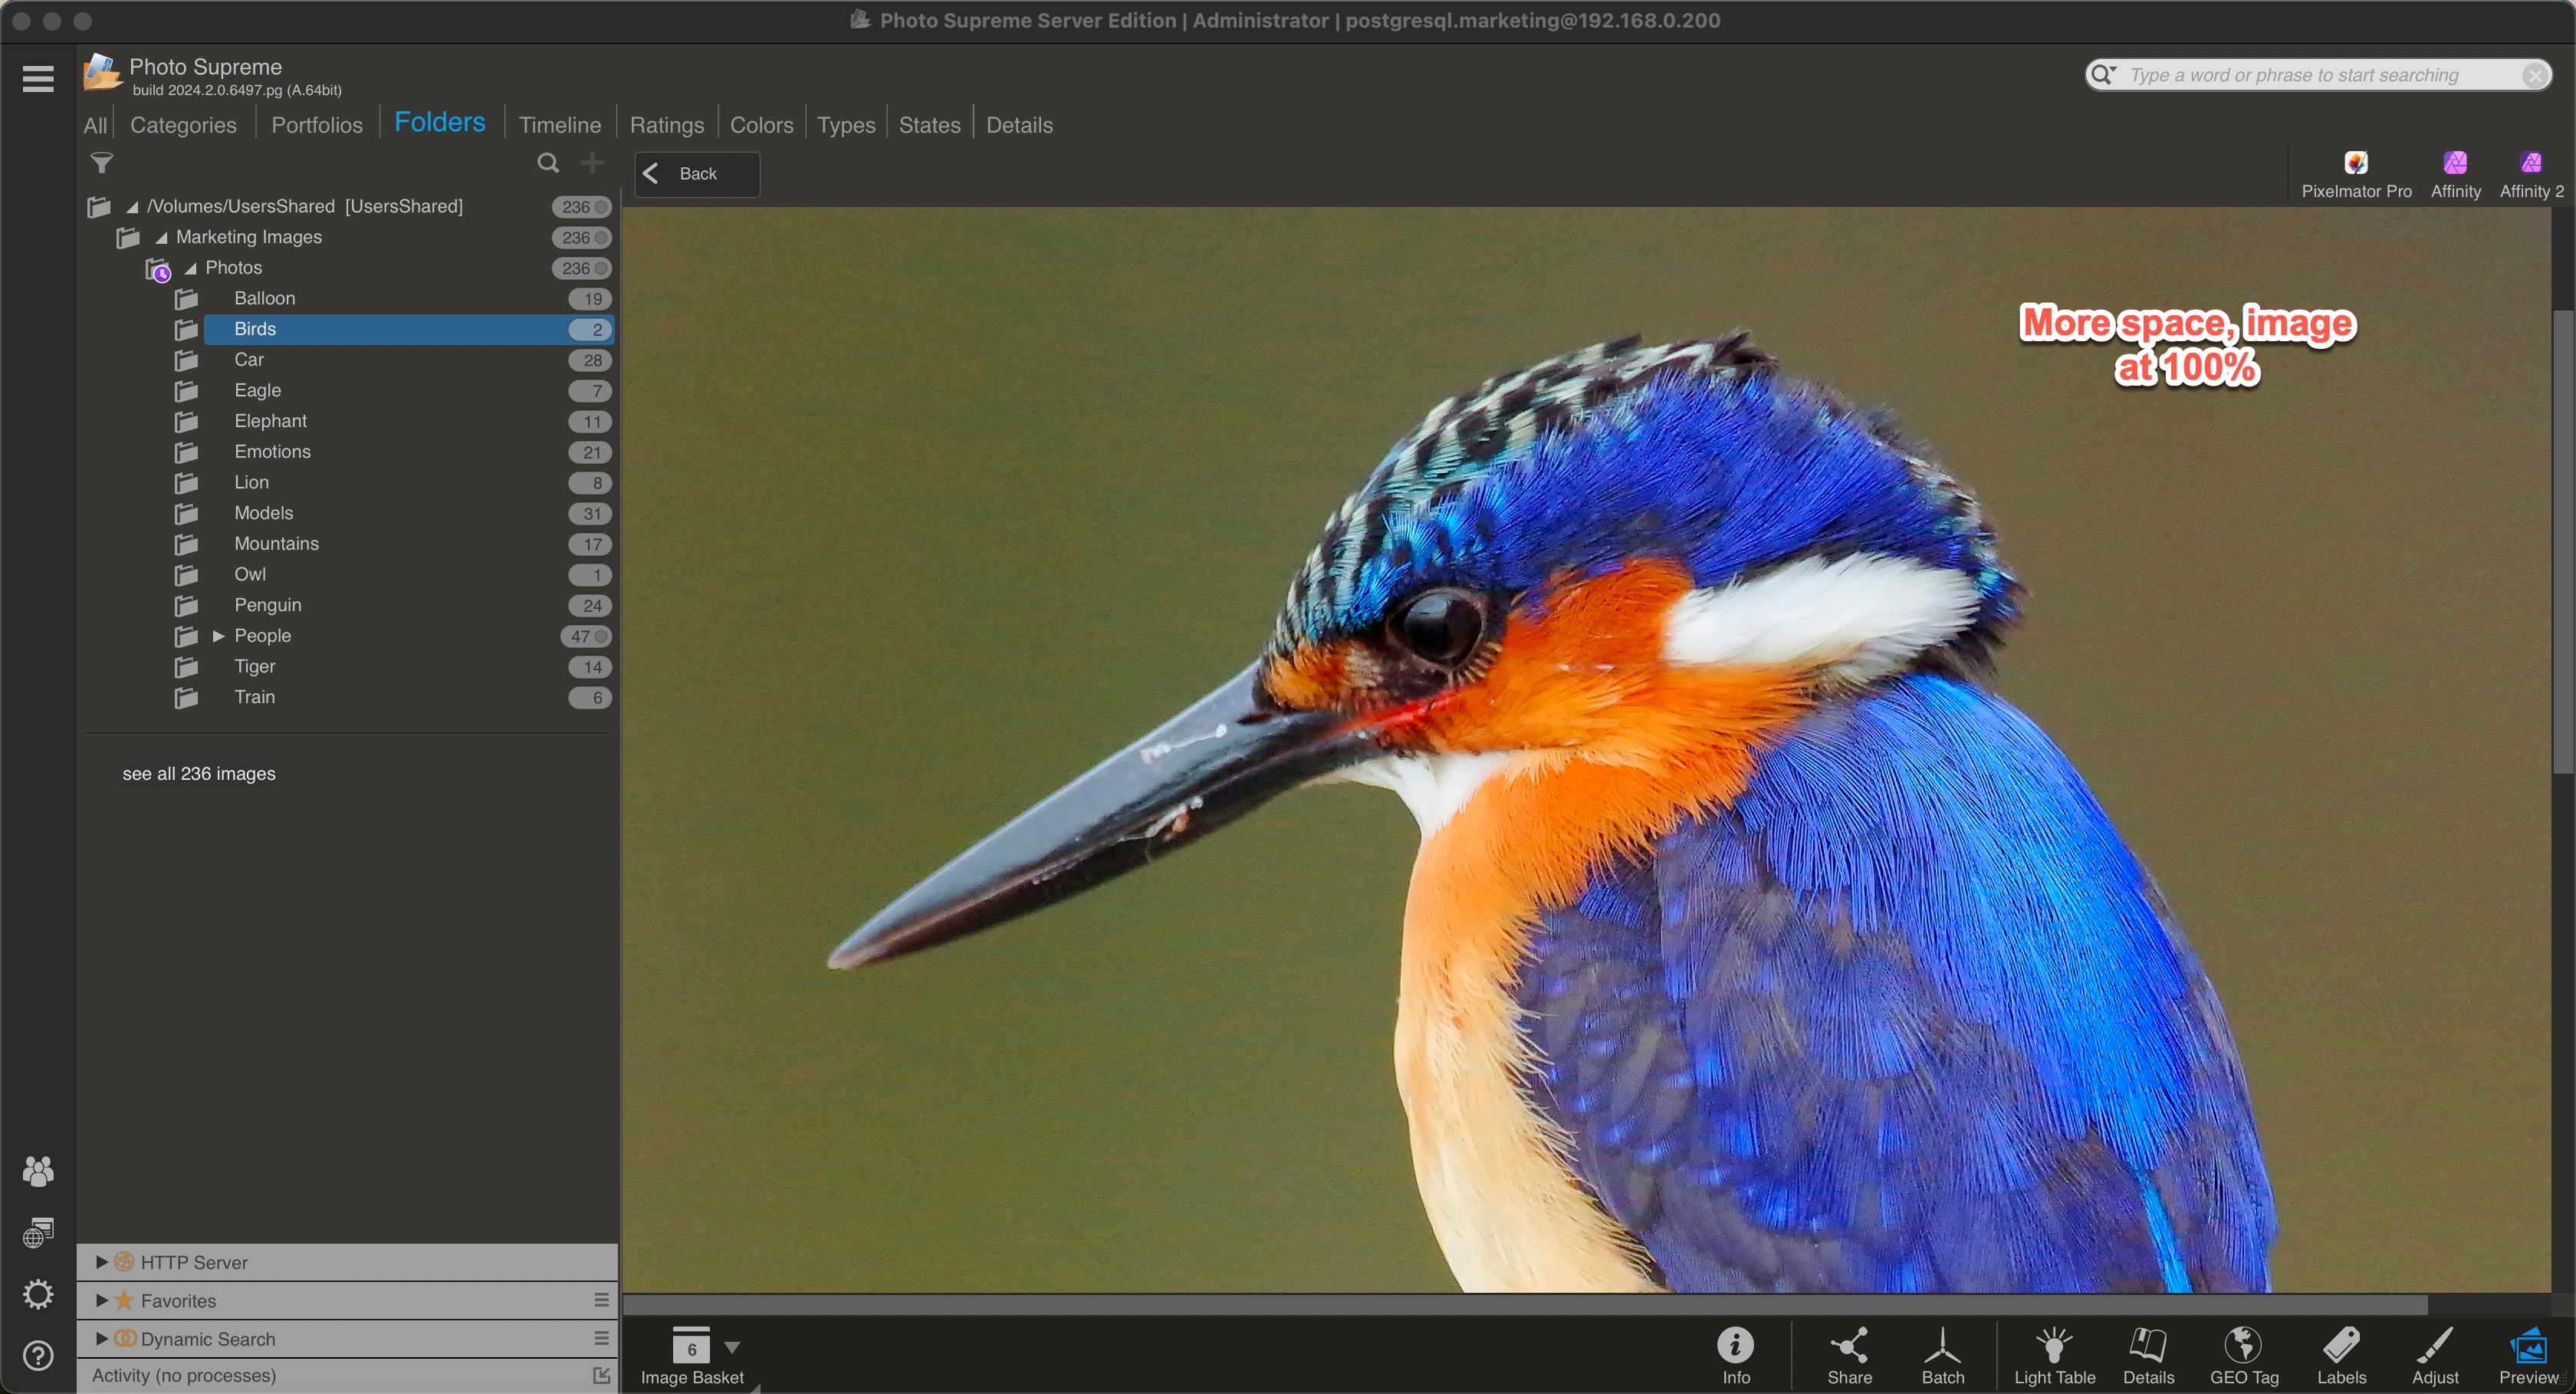Screen dimensions: 2576x1394
Task: Open Dynamic Search panel menu icon
Action: pyautogui.click(x=601, y=1337)
